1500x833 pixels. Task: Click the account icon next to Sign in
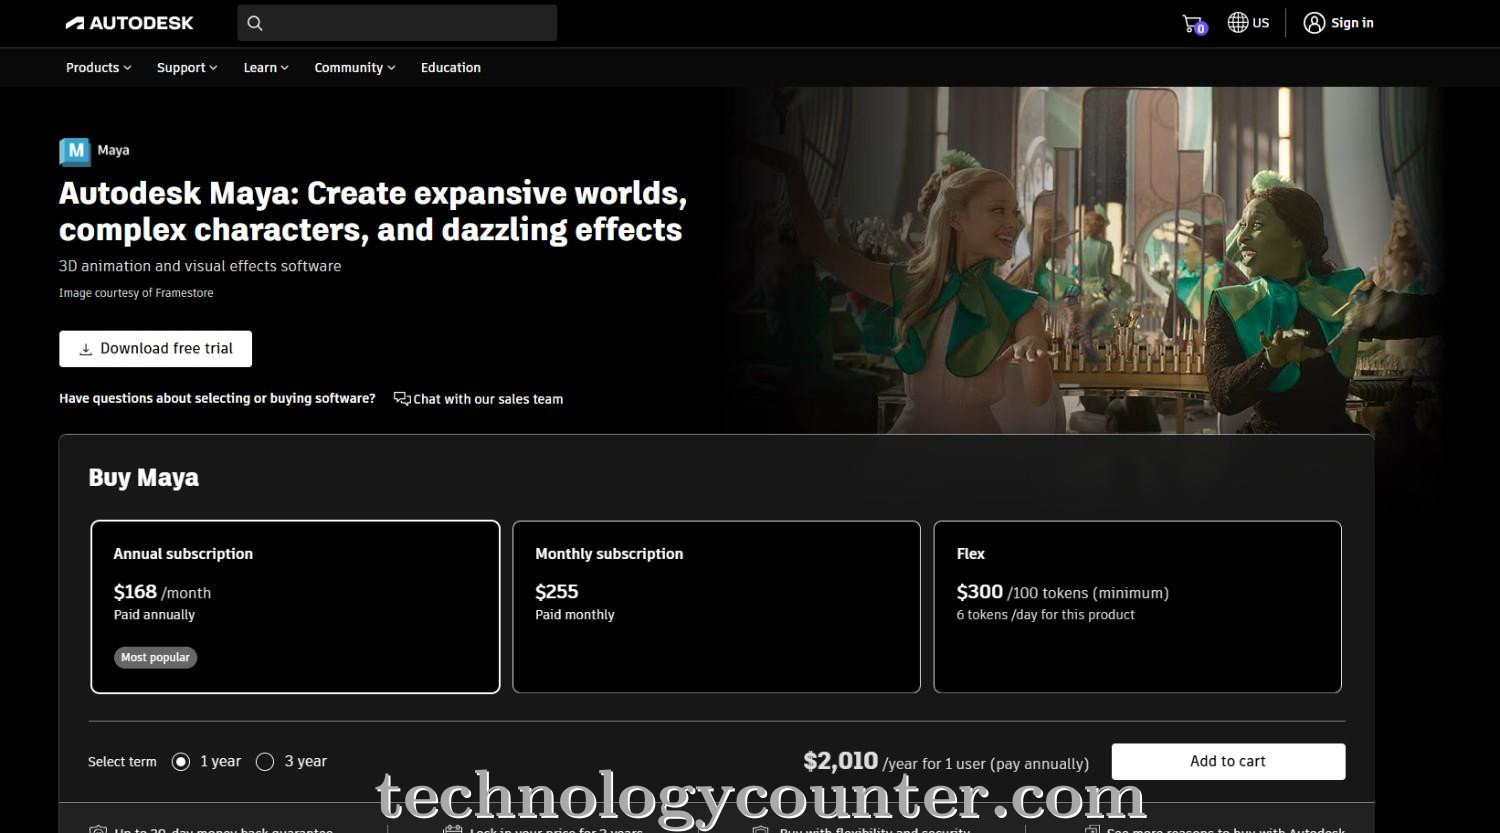tap(1313, 22)
